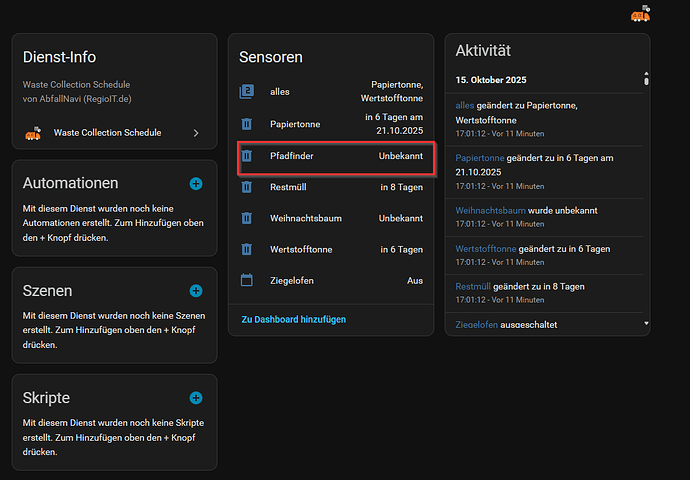Click the Wertstofftonne trash icon in Sensoren

tap(247, 249)
